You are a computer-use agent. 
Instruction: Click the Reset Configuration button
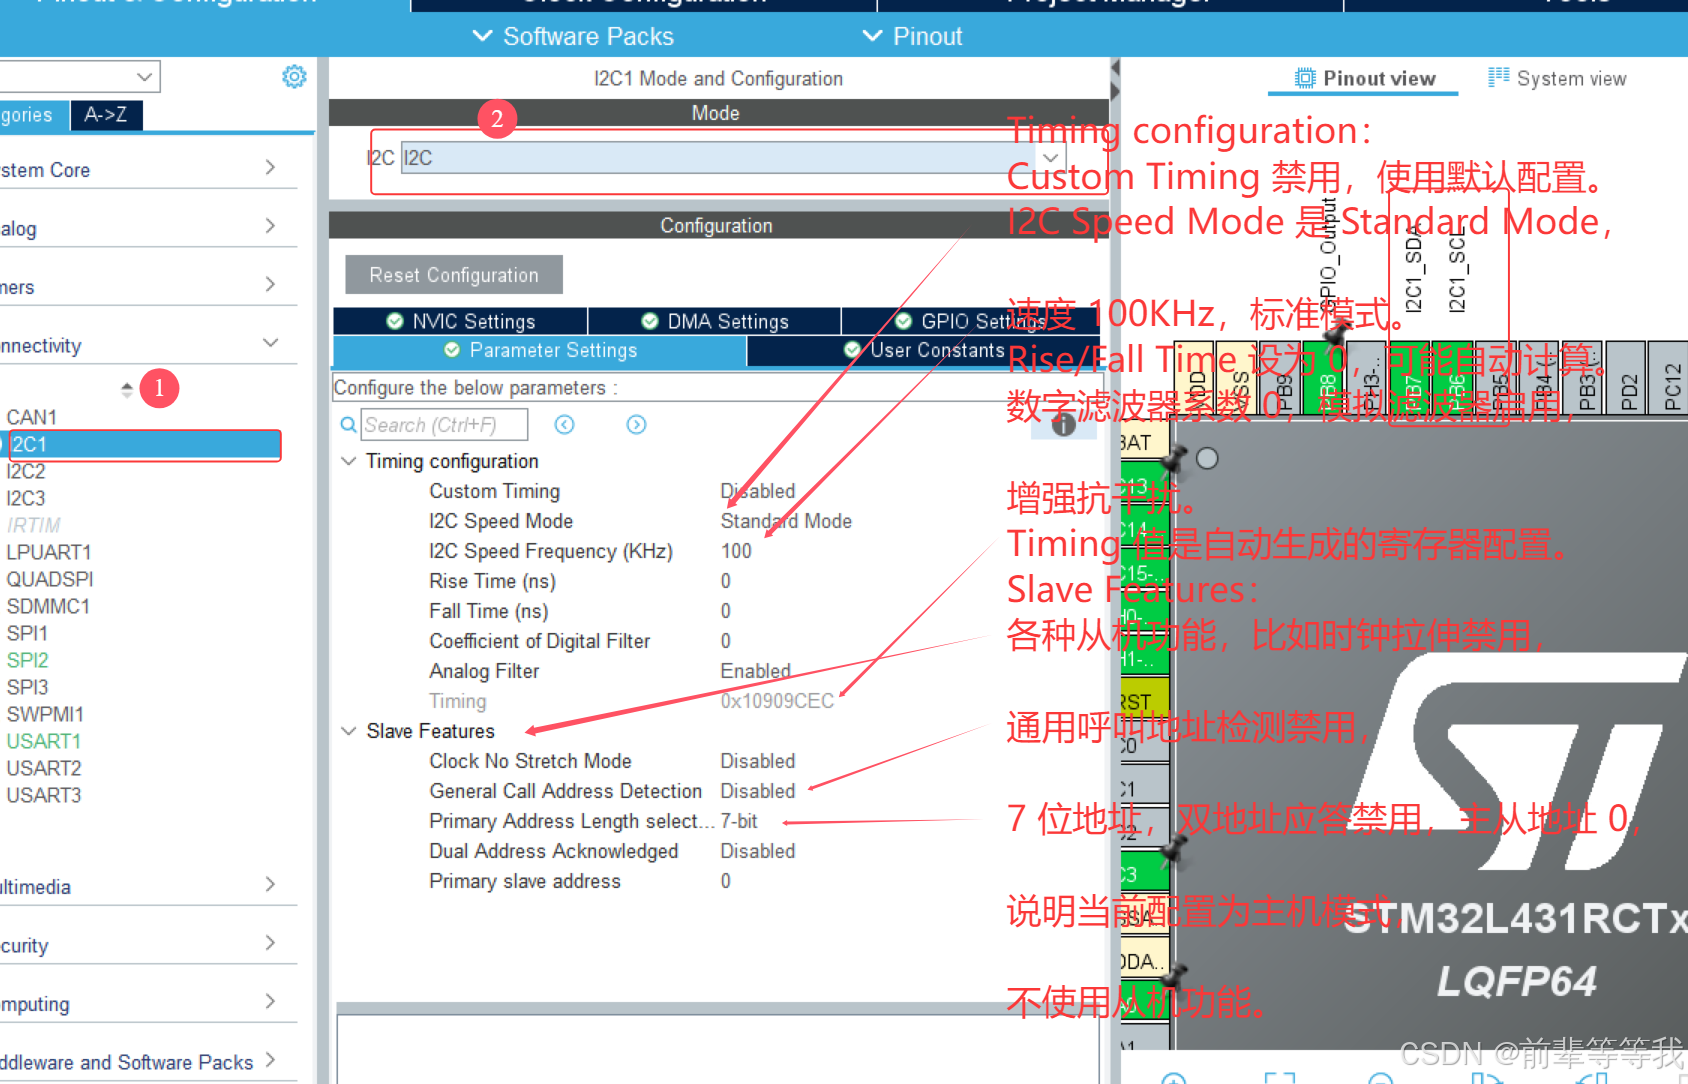pos(454,275)
